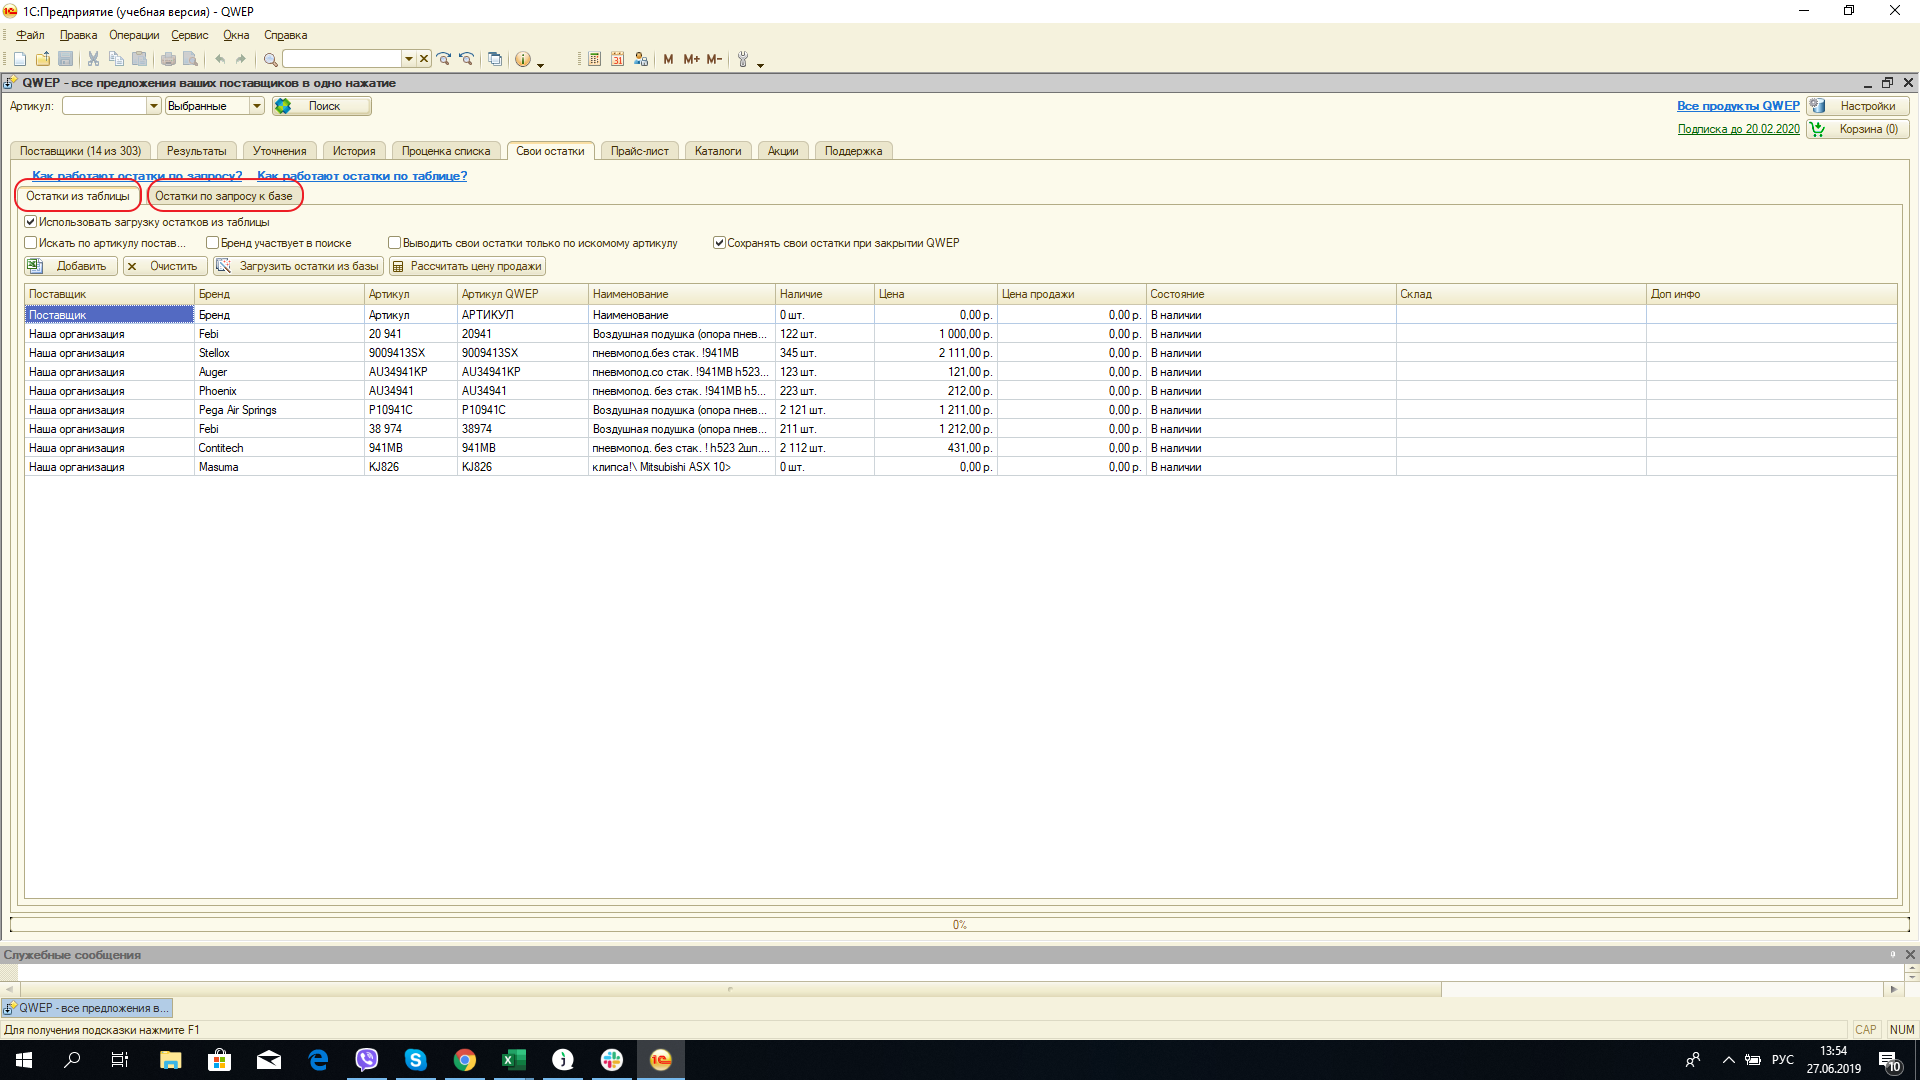Click the user with lock icon
1920x1080 pixels.
[x=641, y=59]
